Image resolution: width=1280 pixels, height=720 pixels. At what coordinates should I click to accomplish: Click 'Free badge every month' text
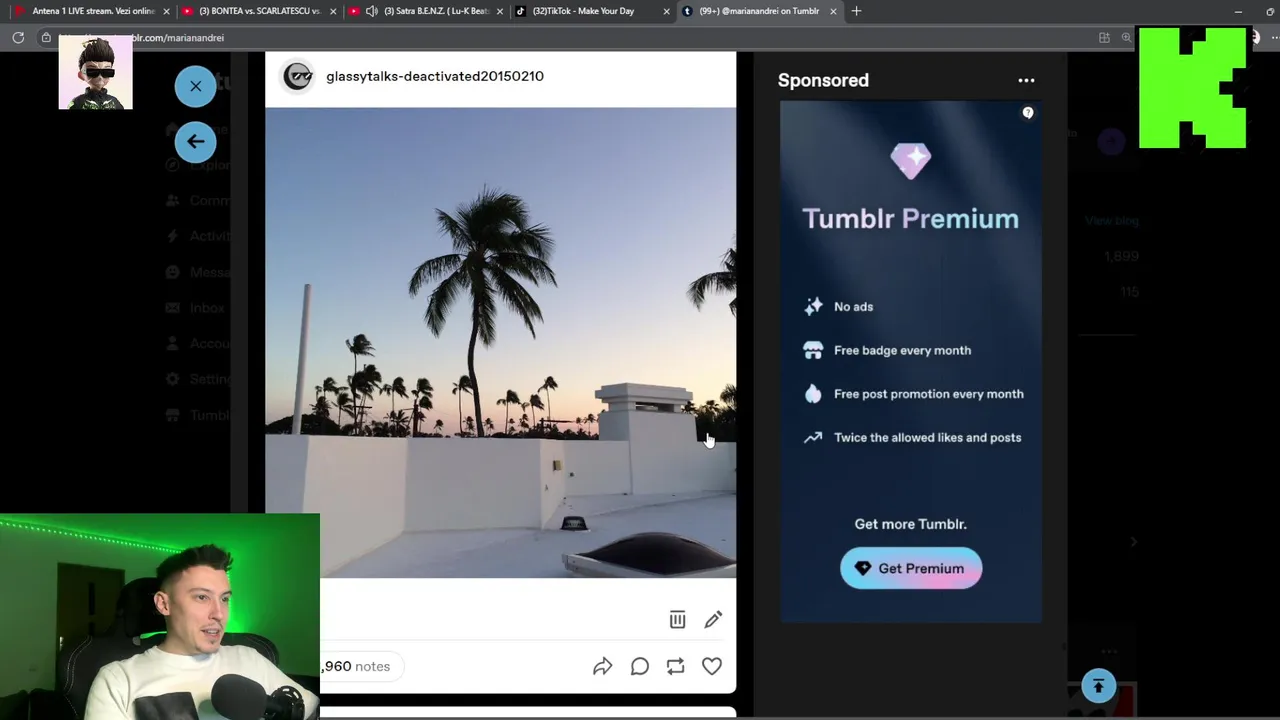click(902, 350)
